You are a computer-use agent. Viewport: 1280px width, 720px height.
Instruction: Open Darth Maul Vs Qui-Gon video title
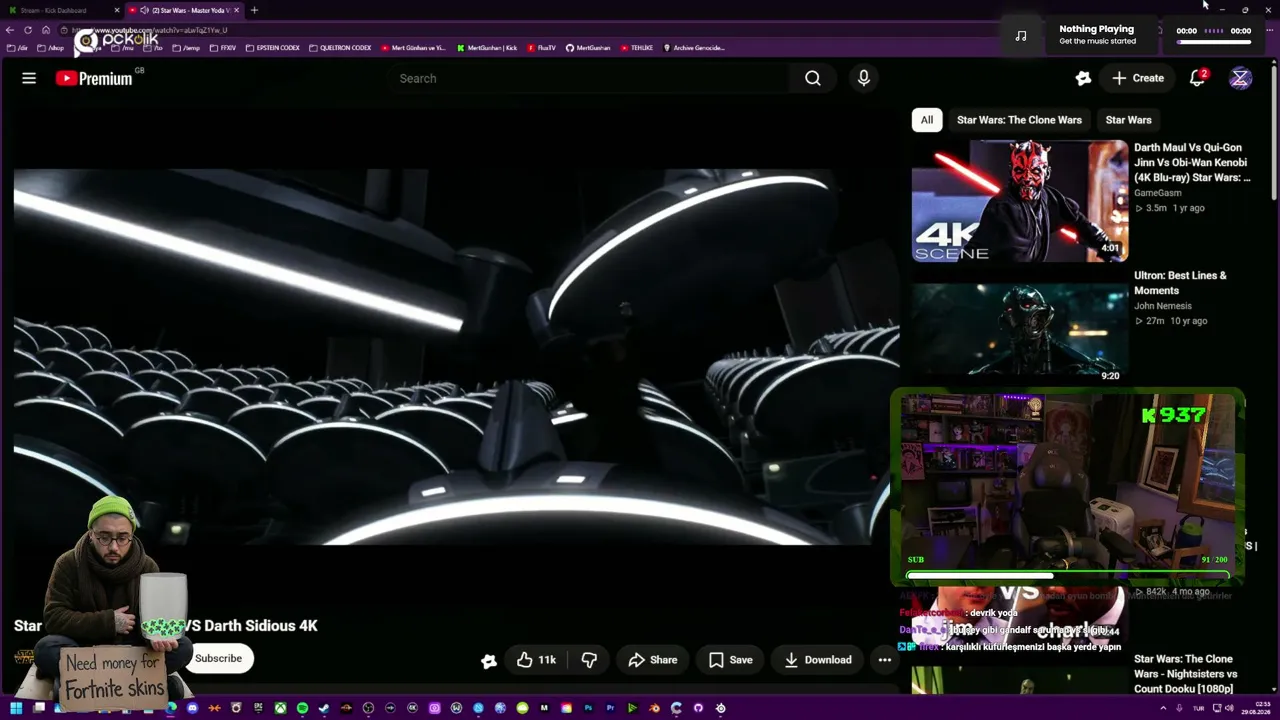coord(1192,162)
